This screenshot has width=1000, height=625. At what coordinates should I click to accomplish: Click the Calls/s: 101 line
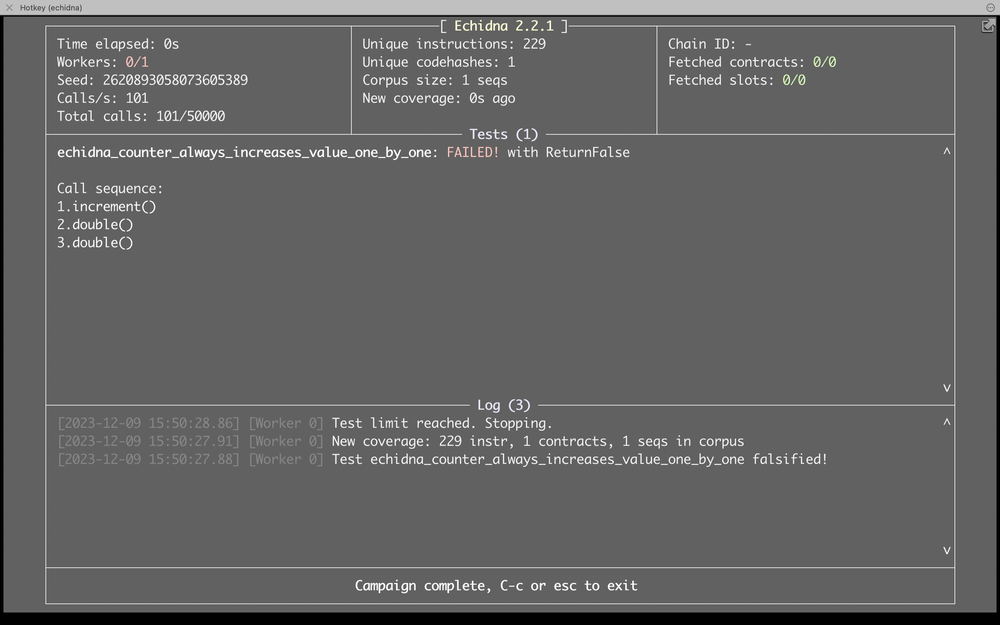coord(103,98)
